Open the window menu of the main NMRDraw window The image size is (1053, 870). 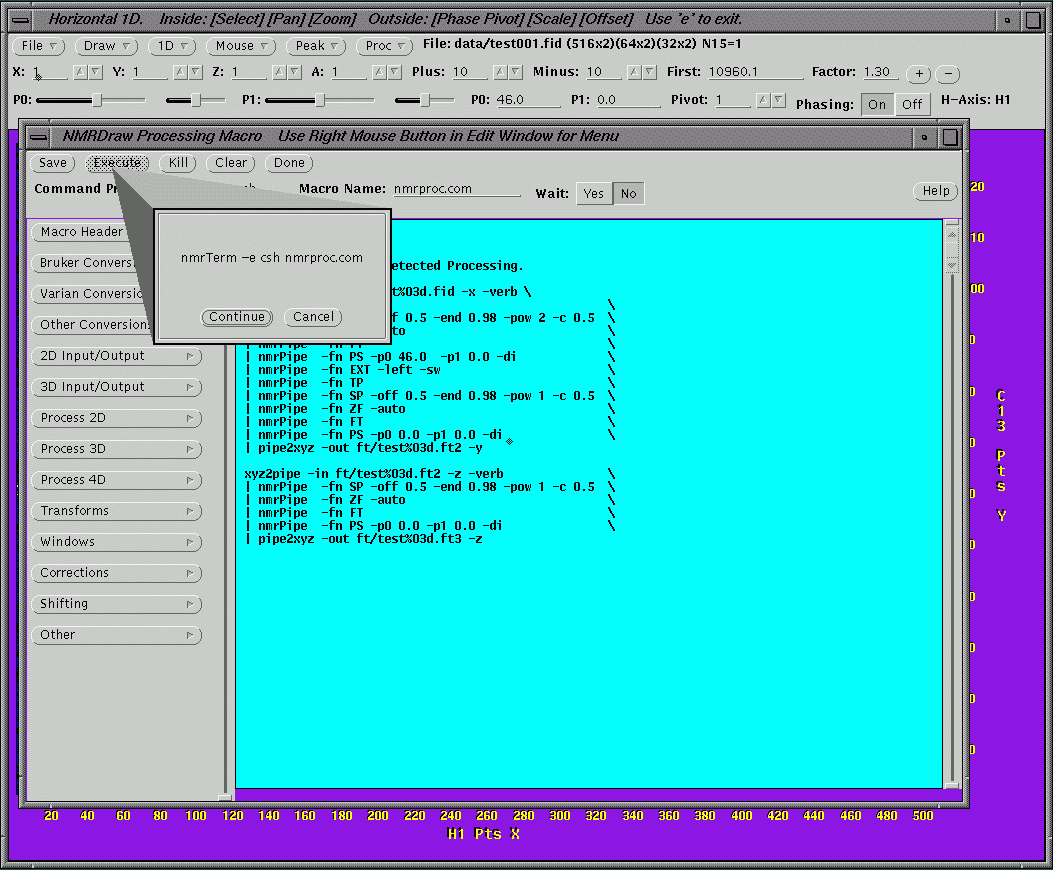(x=21, y=20)
